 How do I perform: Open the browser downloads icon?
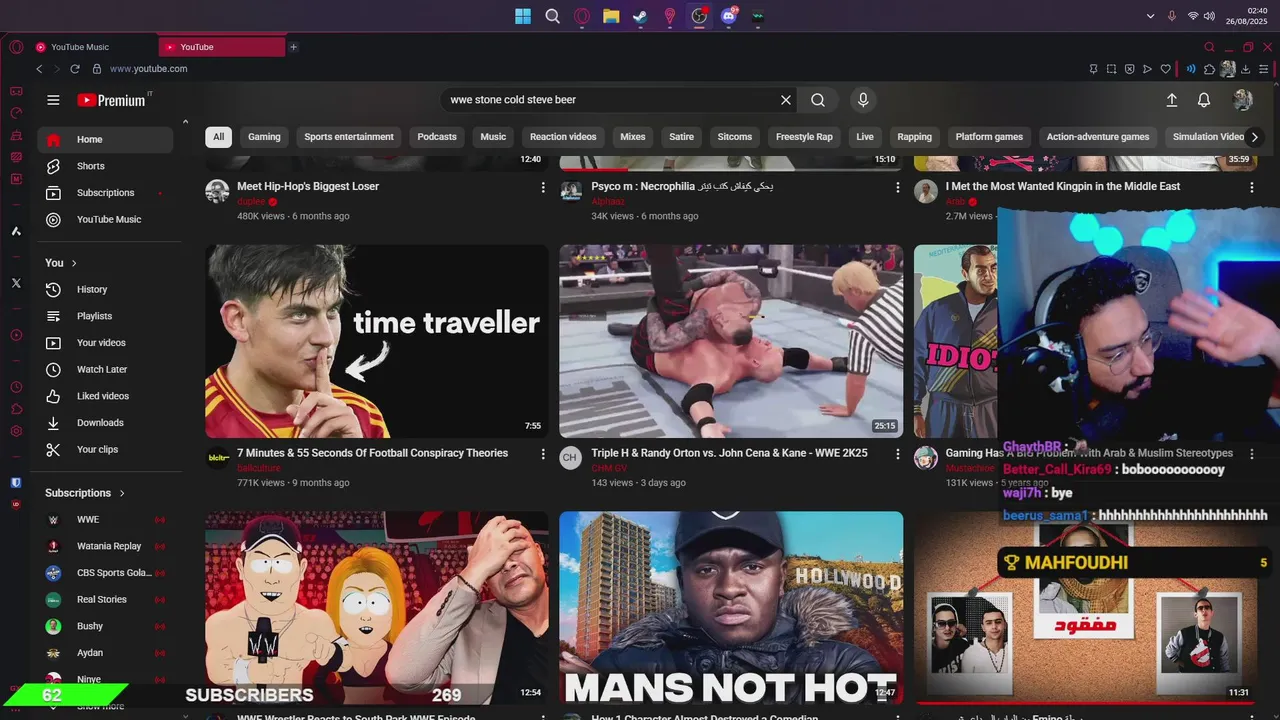[1245, 69]
